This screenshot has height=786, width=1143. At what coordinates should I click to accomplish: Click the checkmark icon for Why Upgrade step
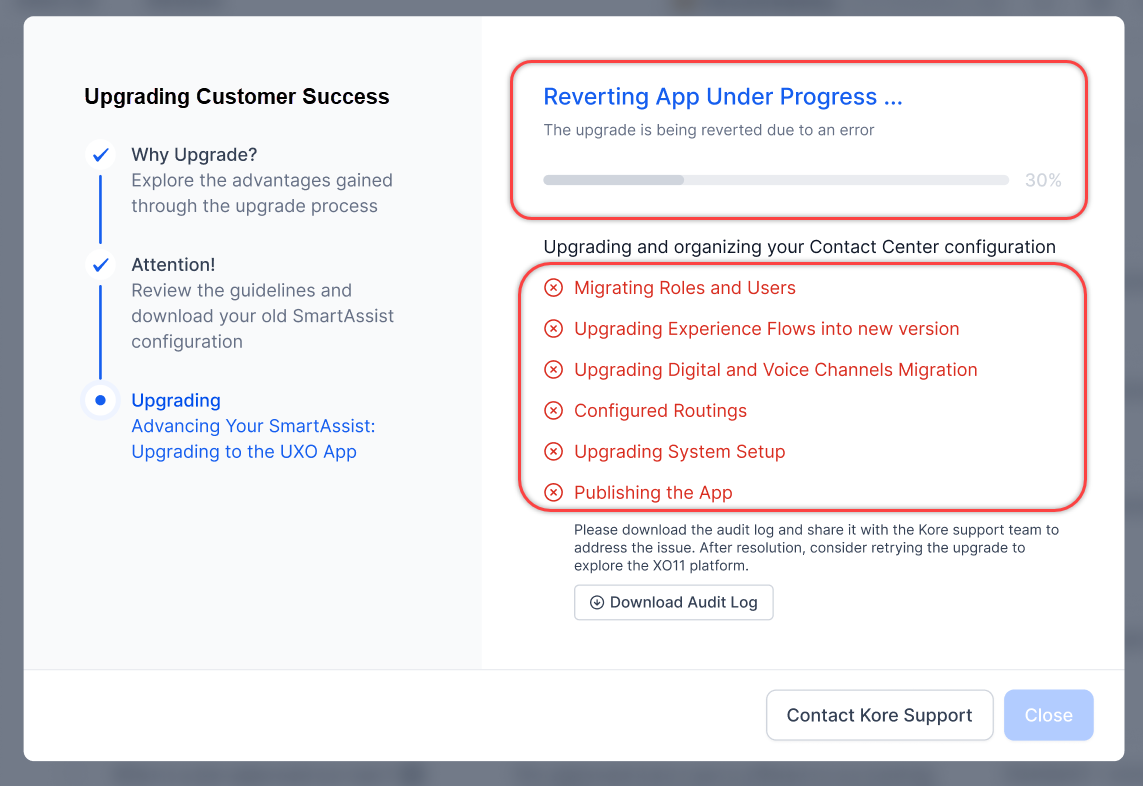pyautogui.click(x=100, y=155)
